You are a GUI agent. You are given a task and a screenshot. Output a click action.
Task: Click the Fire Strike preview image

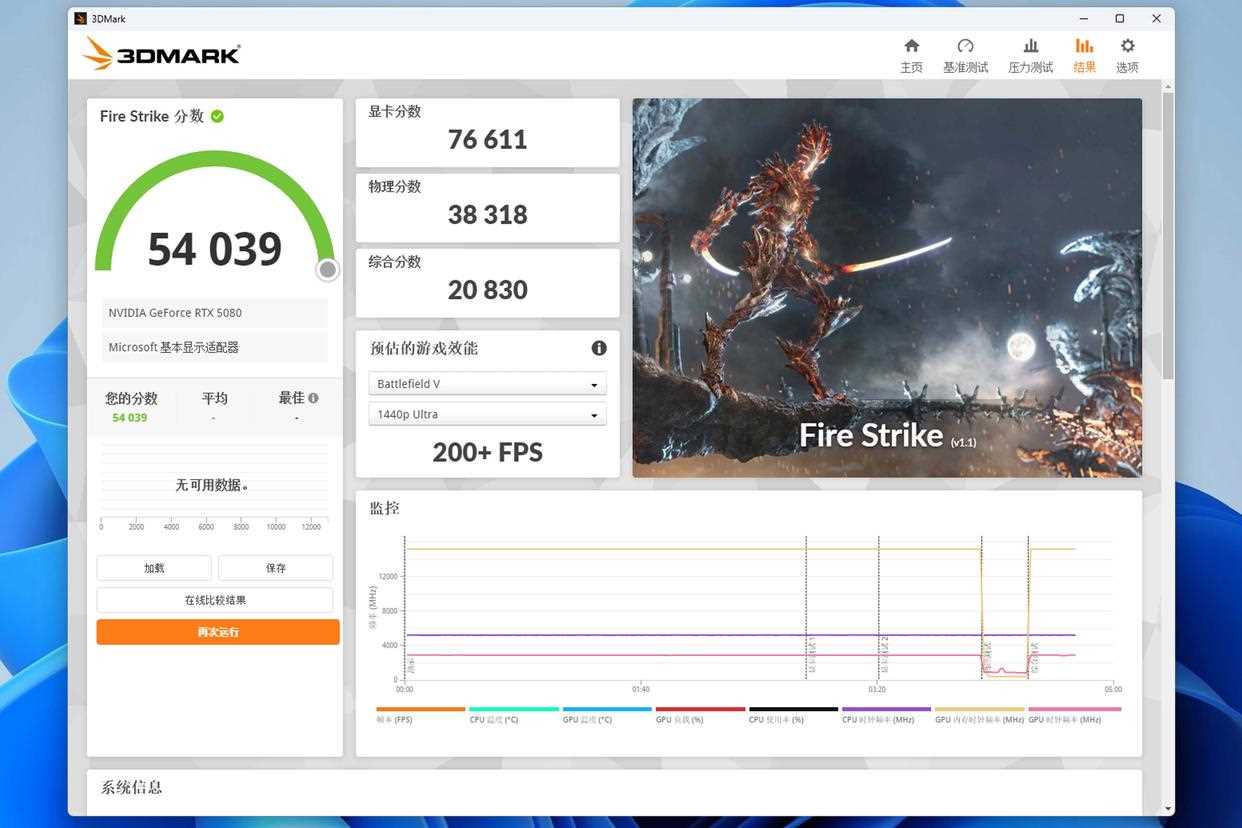coord(887,287)
